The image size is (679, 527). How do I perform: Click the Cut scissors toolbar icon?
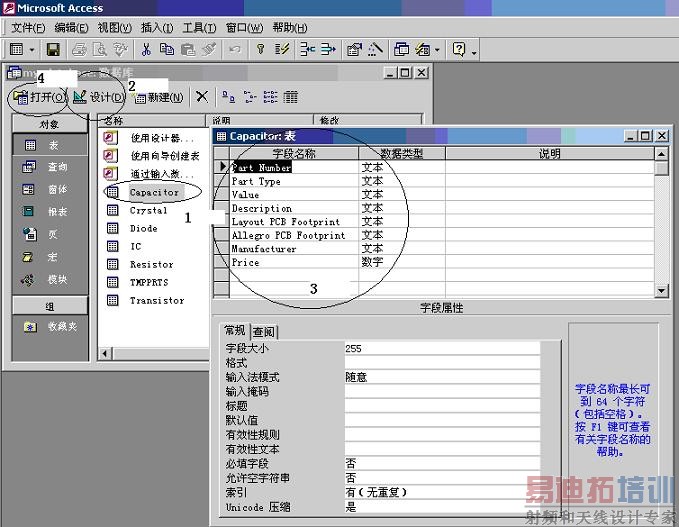146,49
